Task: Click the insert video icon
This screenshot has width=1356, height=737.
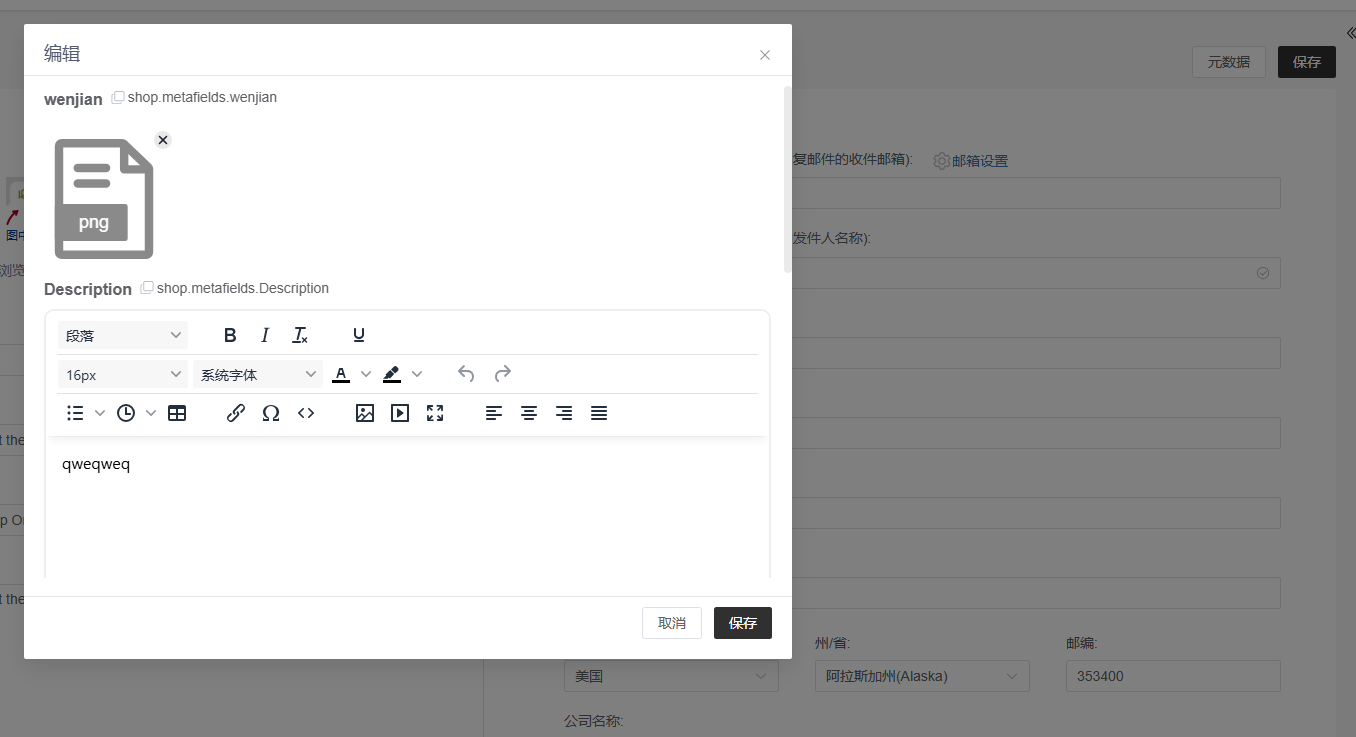Action: 400,413
